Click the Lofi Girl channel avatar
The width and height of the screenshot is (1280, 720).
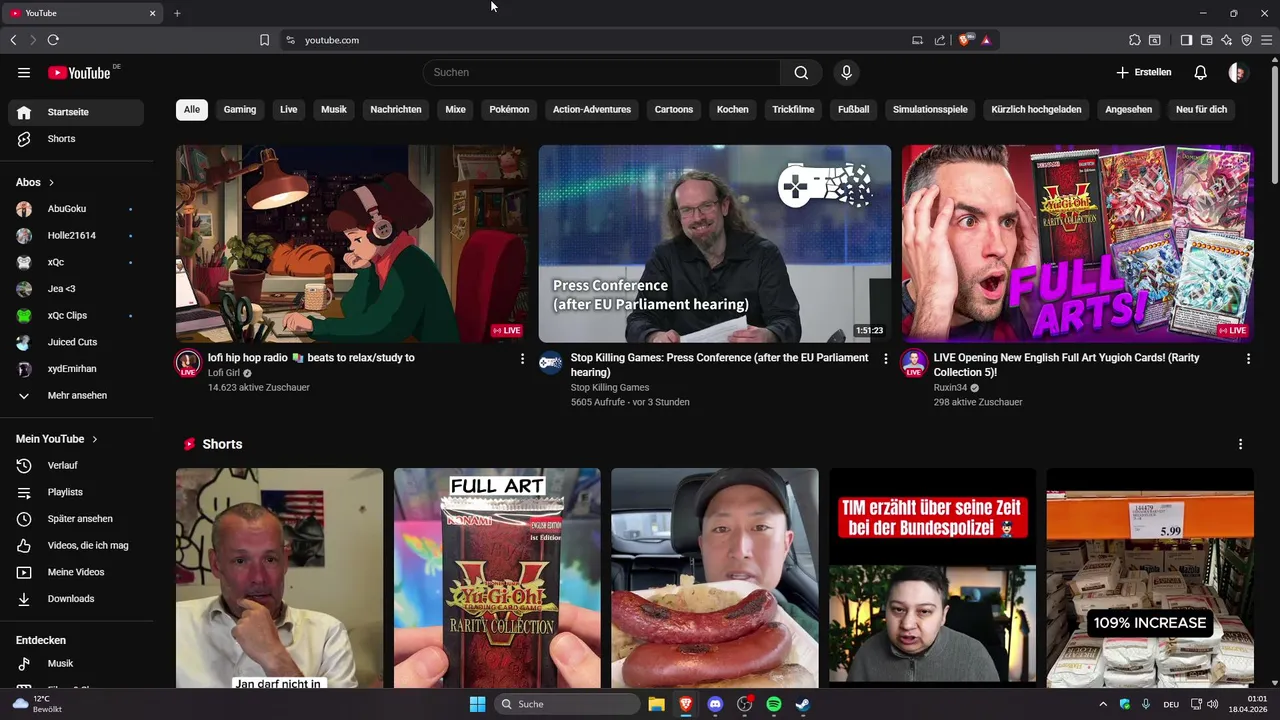(188, 362)
